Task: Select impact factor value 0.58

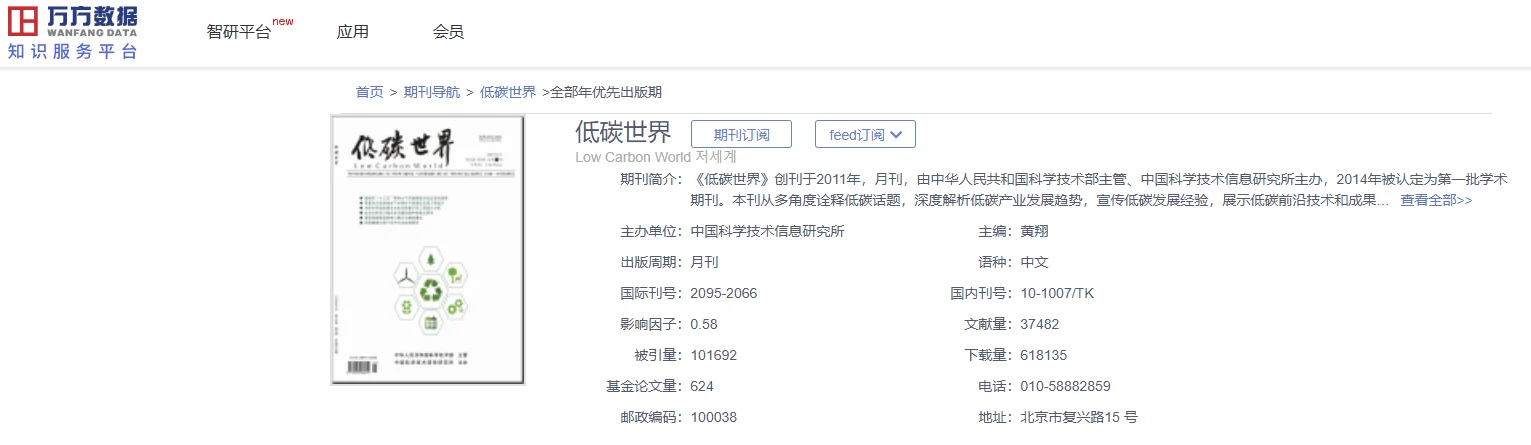Action: [704, 324]
